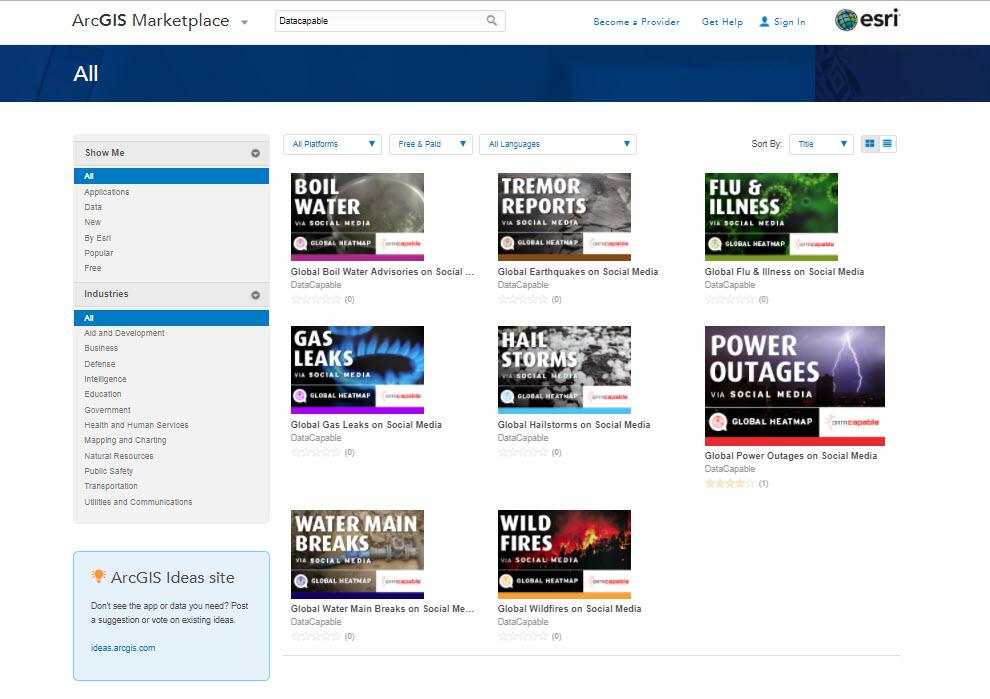The width and height of the screenshot is (990, 699).
Task: Open the Water Main Breaks thumbnail
Action: 357,554
